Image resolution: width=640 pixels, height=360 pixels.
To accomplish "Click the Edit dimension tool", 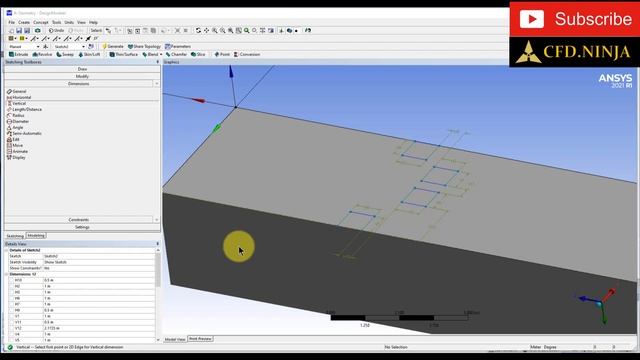I will point(13,139).
